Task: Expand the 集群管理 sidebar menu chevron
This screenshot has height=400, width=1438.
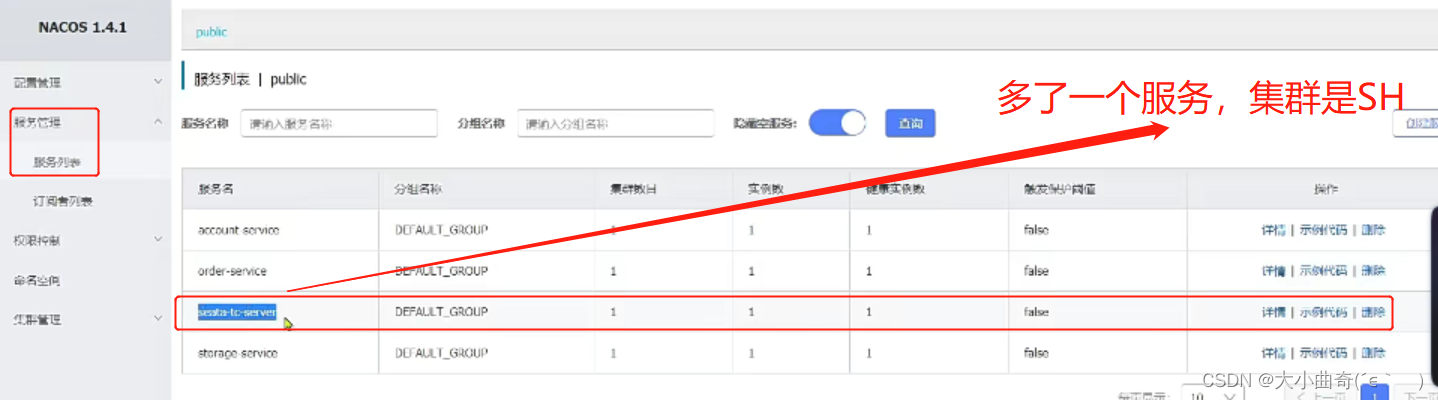Action: (158, 319)
